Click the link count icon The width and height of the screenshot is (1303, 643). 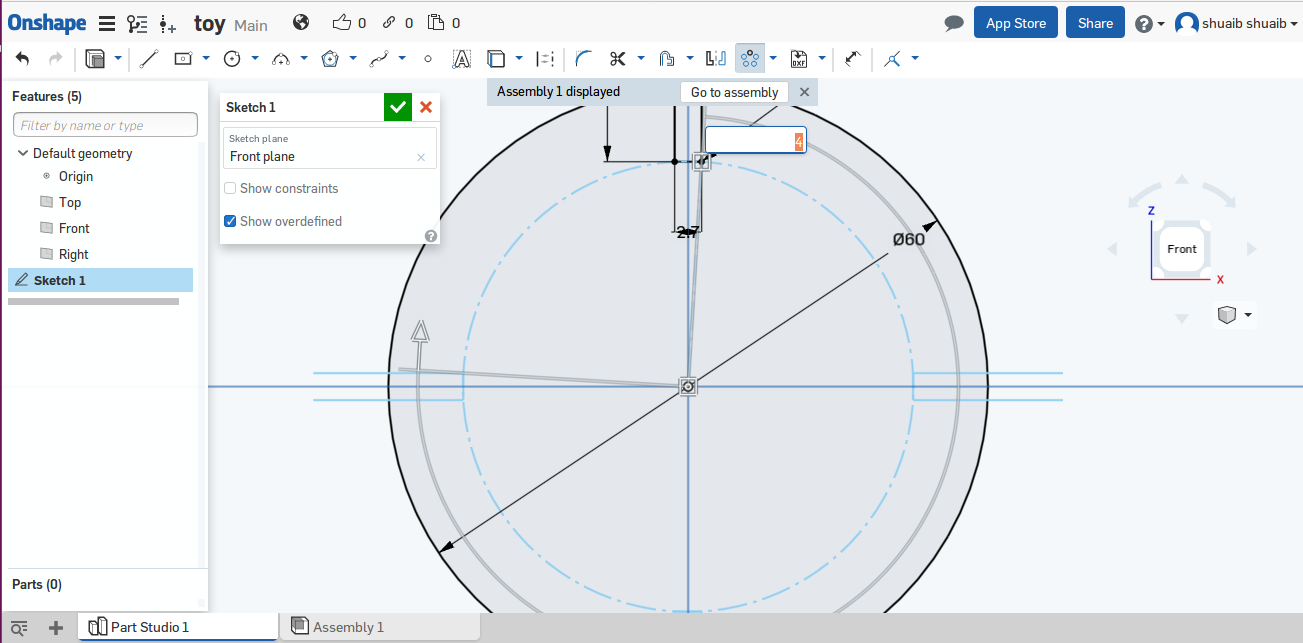pyautogui.click(x=389, y=22)
